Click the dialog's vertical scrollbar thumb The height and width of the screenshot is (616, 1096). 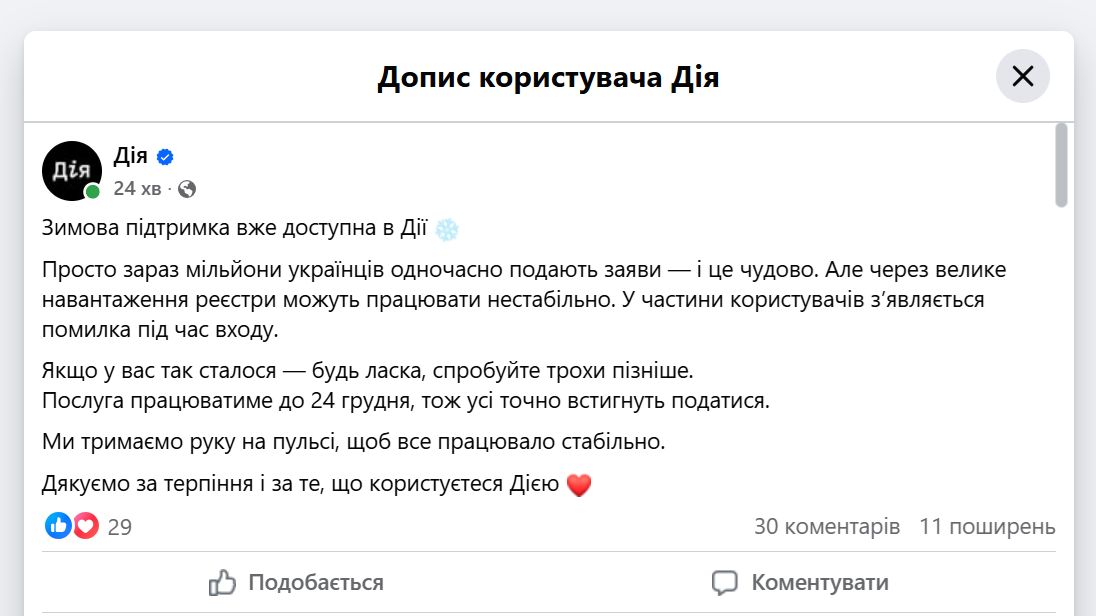(1061, 165)
